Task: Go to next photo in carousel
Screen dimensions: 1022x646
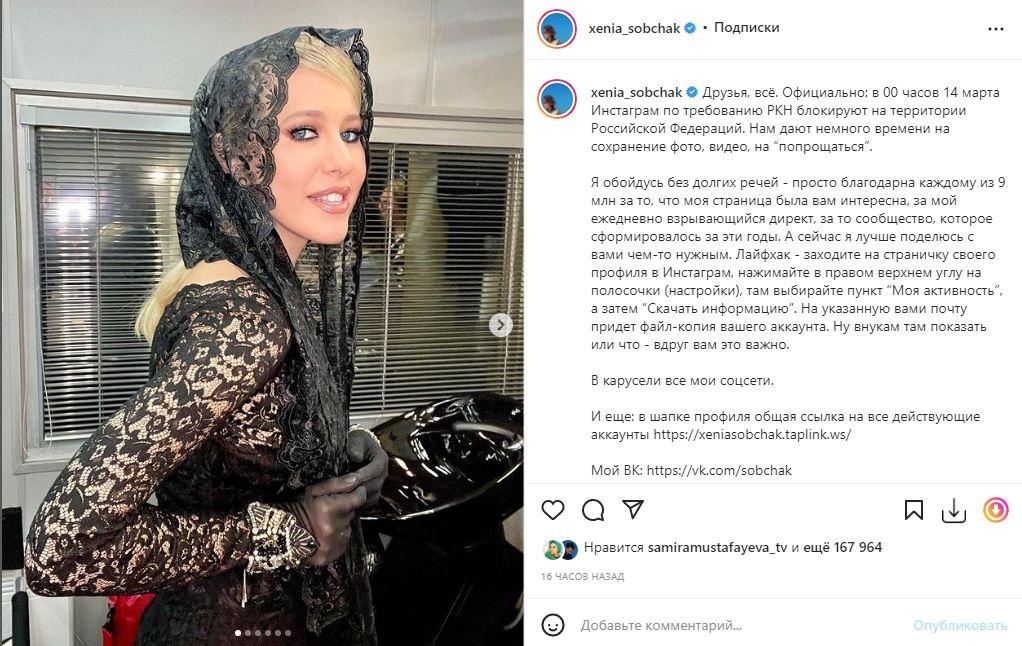Action: tap(501, 325)
